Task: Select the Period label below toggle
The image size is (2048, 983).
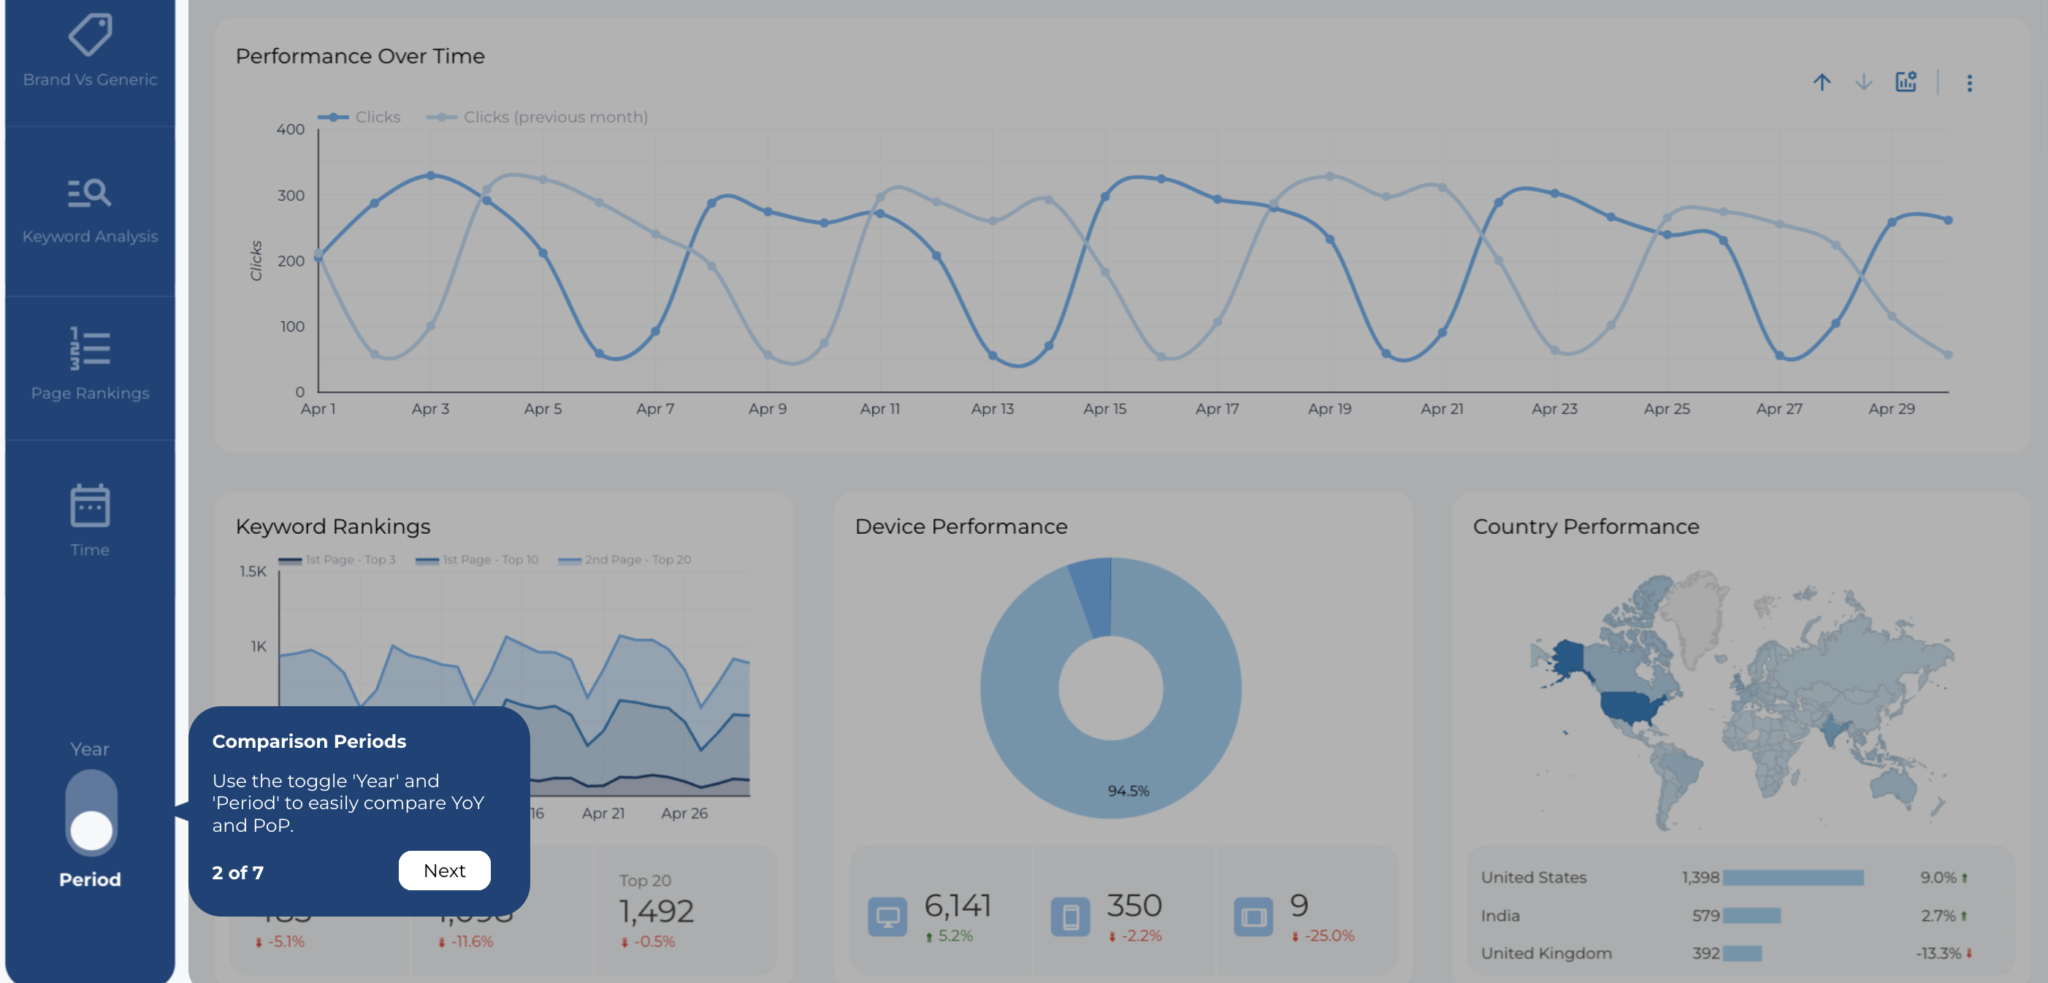Action: pos(90,879)
